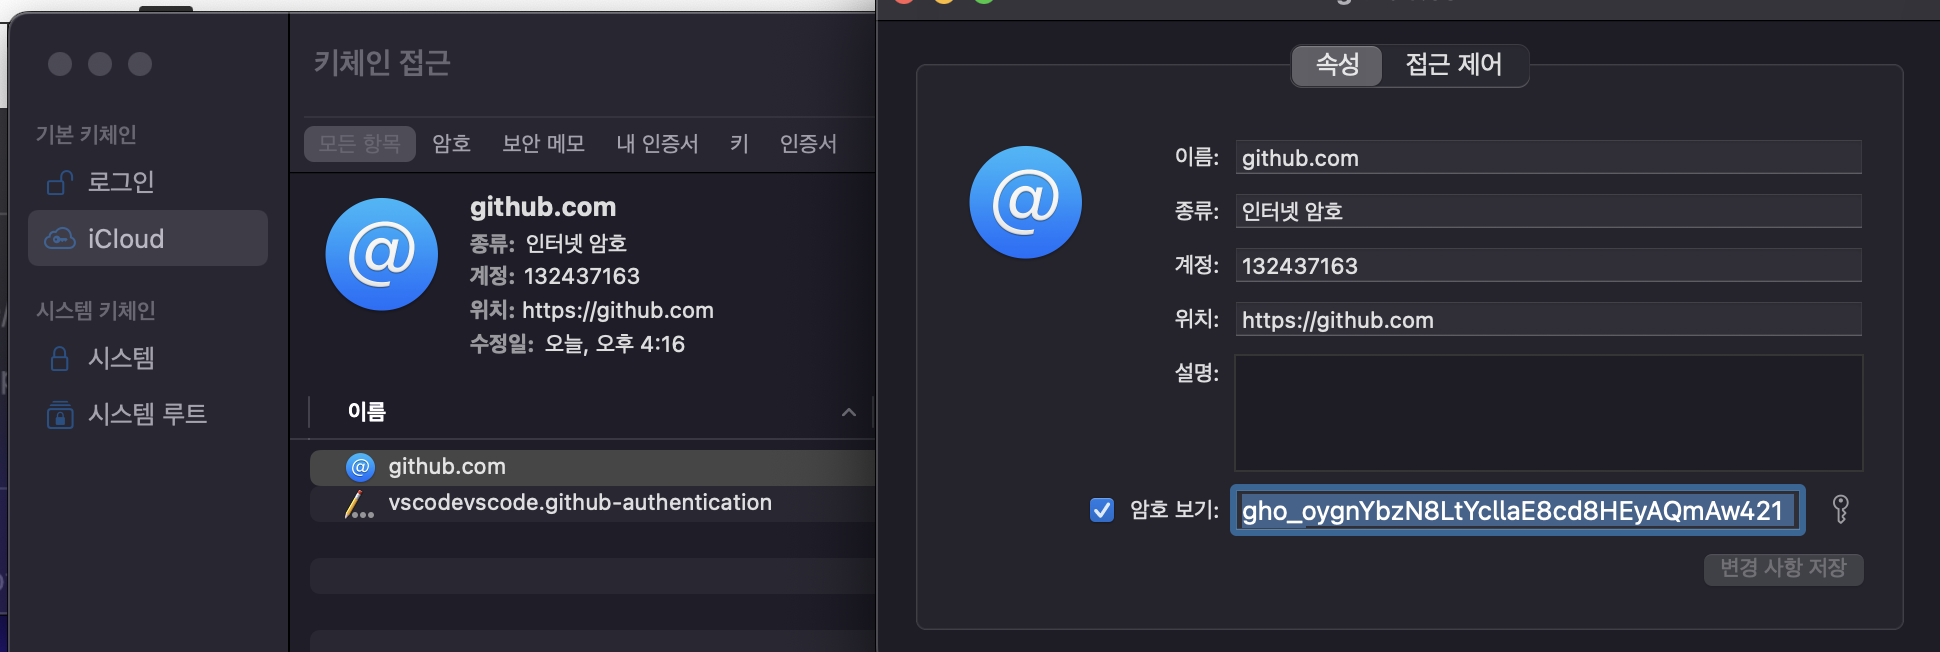
Task: Switch to the 보안 메모 category tab
Action: [x=543, y=144]
